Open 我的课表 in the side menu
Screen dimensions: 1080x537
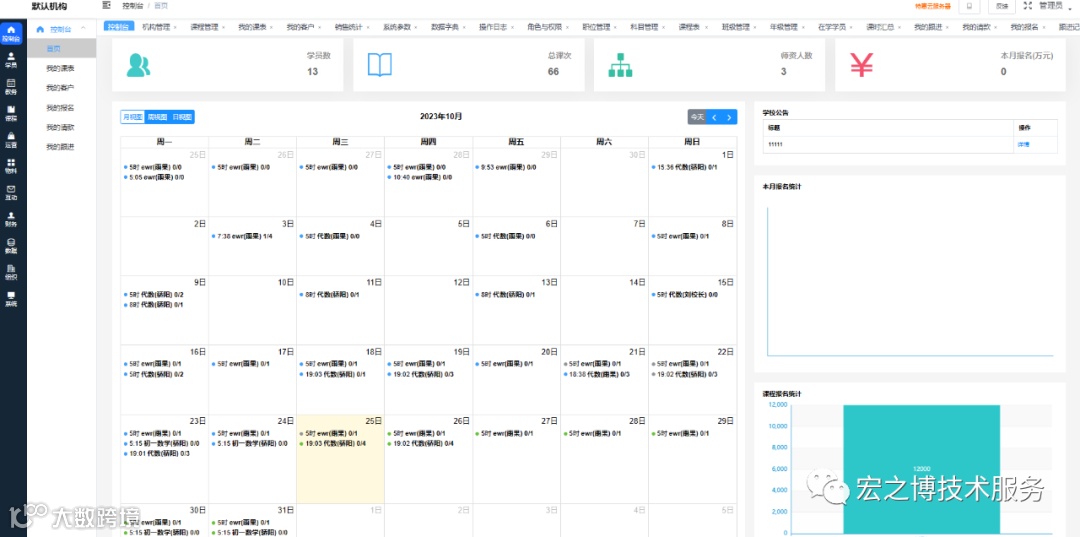[x=62, y=68]
